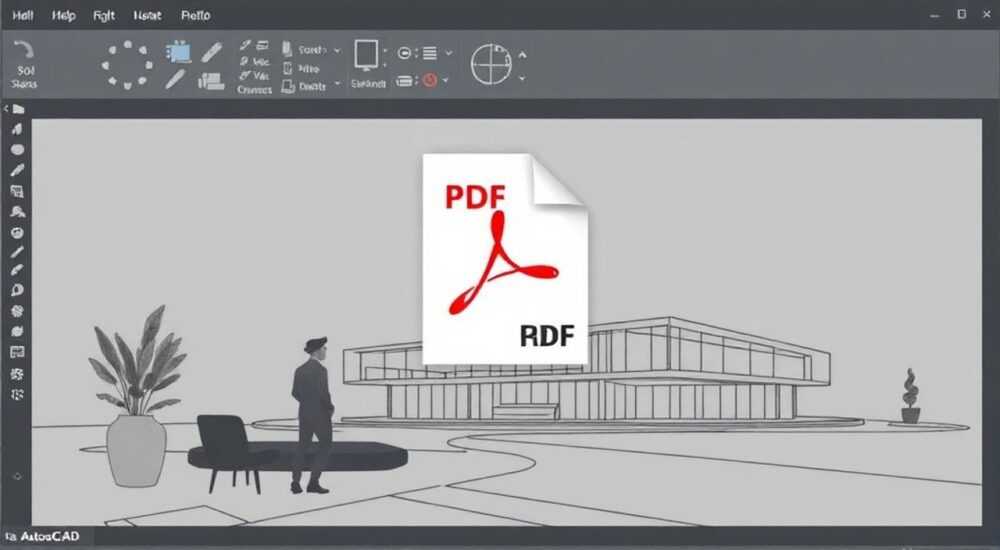This screenshot has width=1000, height=550.
Task: Select the pencil tool in left sidebar
Action: (17, 170)
